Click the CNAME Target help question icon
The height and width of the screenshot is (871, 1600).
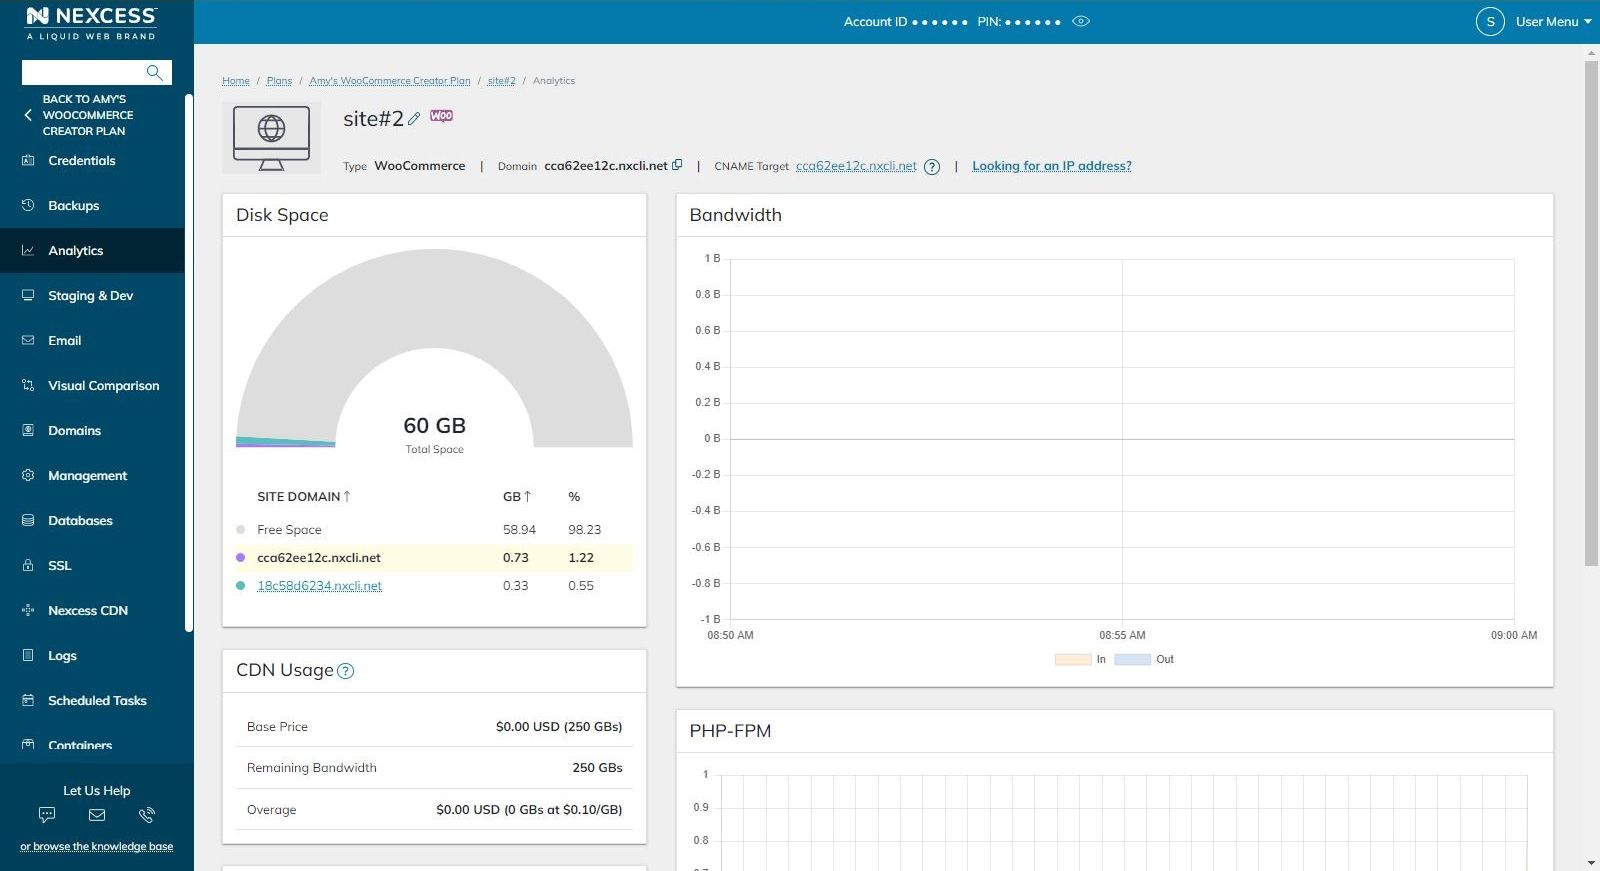932,167
